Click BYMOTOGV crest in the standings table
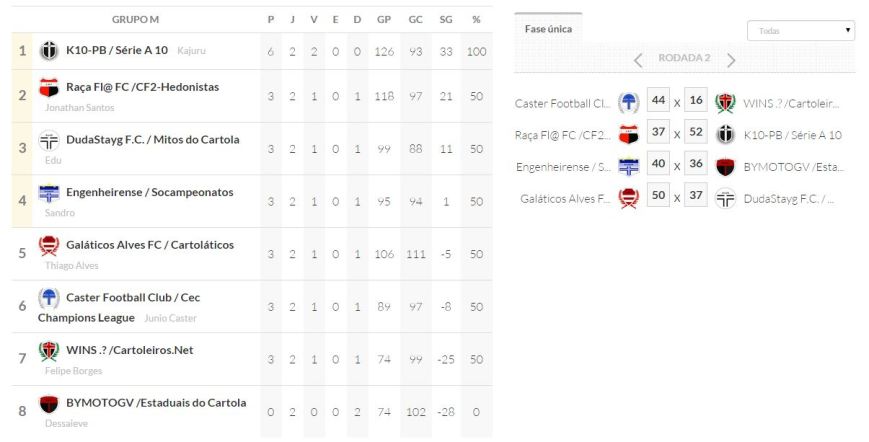 click(49, 404)
